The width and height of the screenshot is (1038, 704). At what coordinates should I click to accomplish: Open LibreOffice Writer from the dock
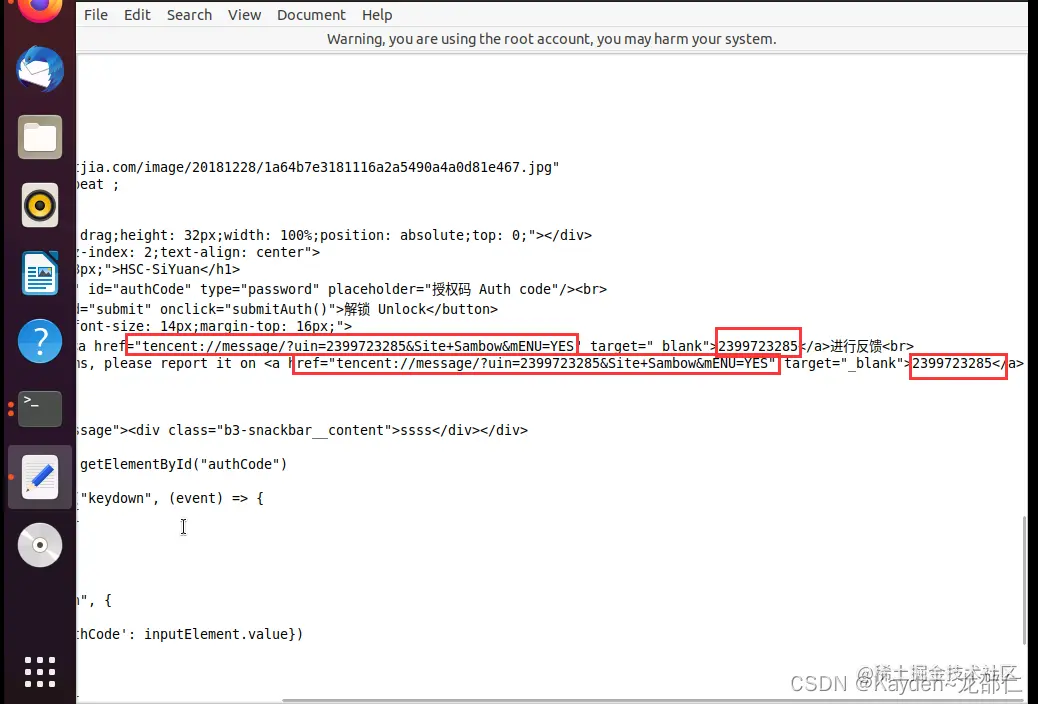click(x=40, y=273)
